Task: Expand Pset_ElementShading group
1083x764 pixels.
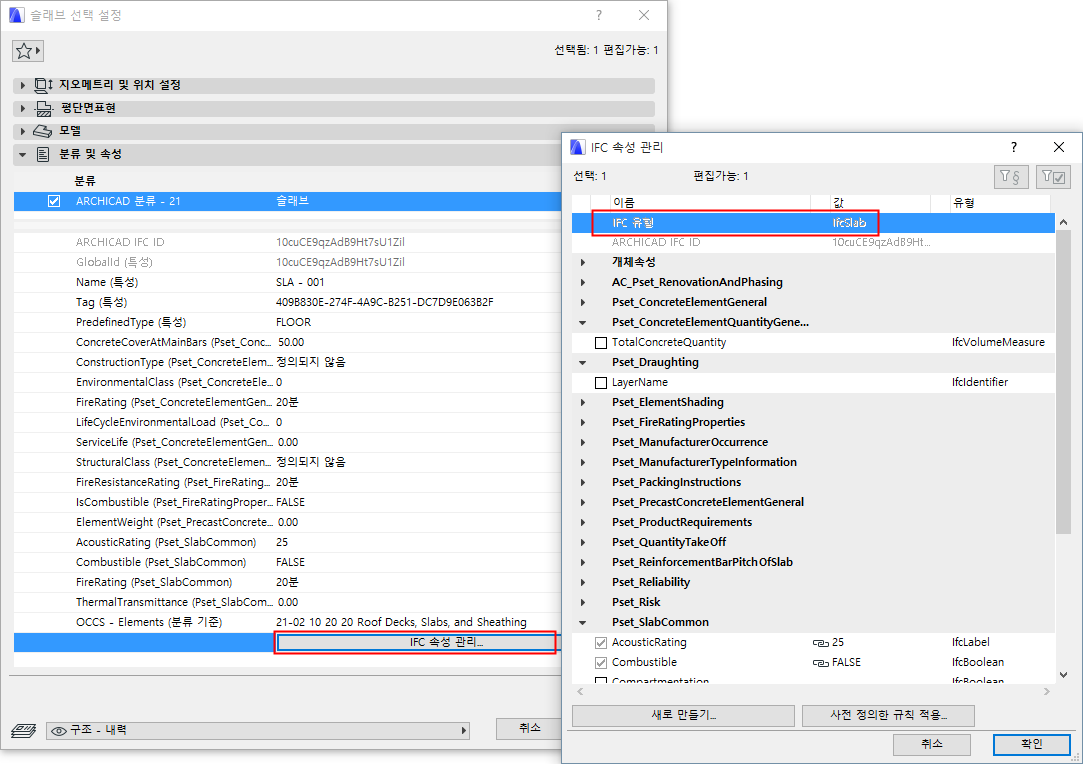Action: coord(583,403)
